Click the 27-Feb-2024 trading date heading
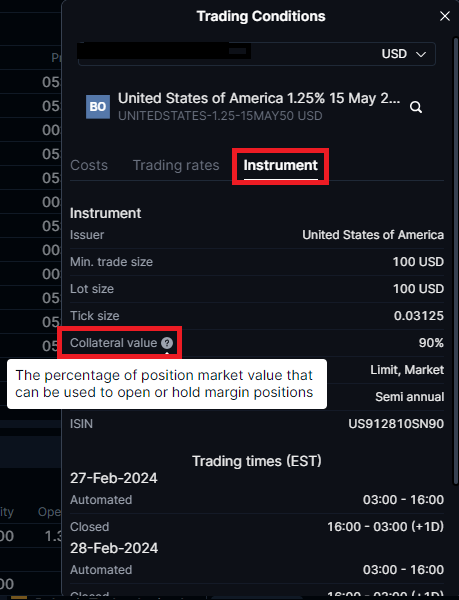459x600 pixels. tap(114, 478)
